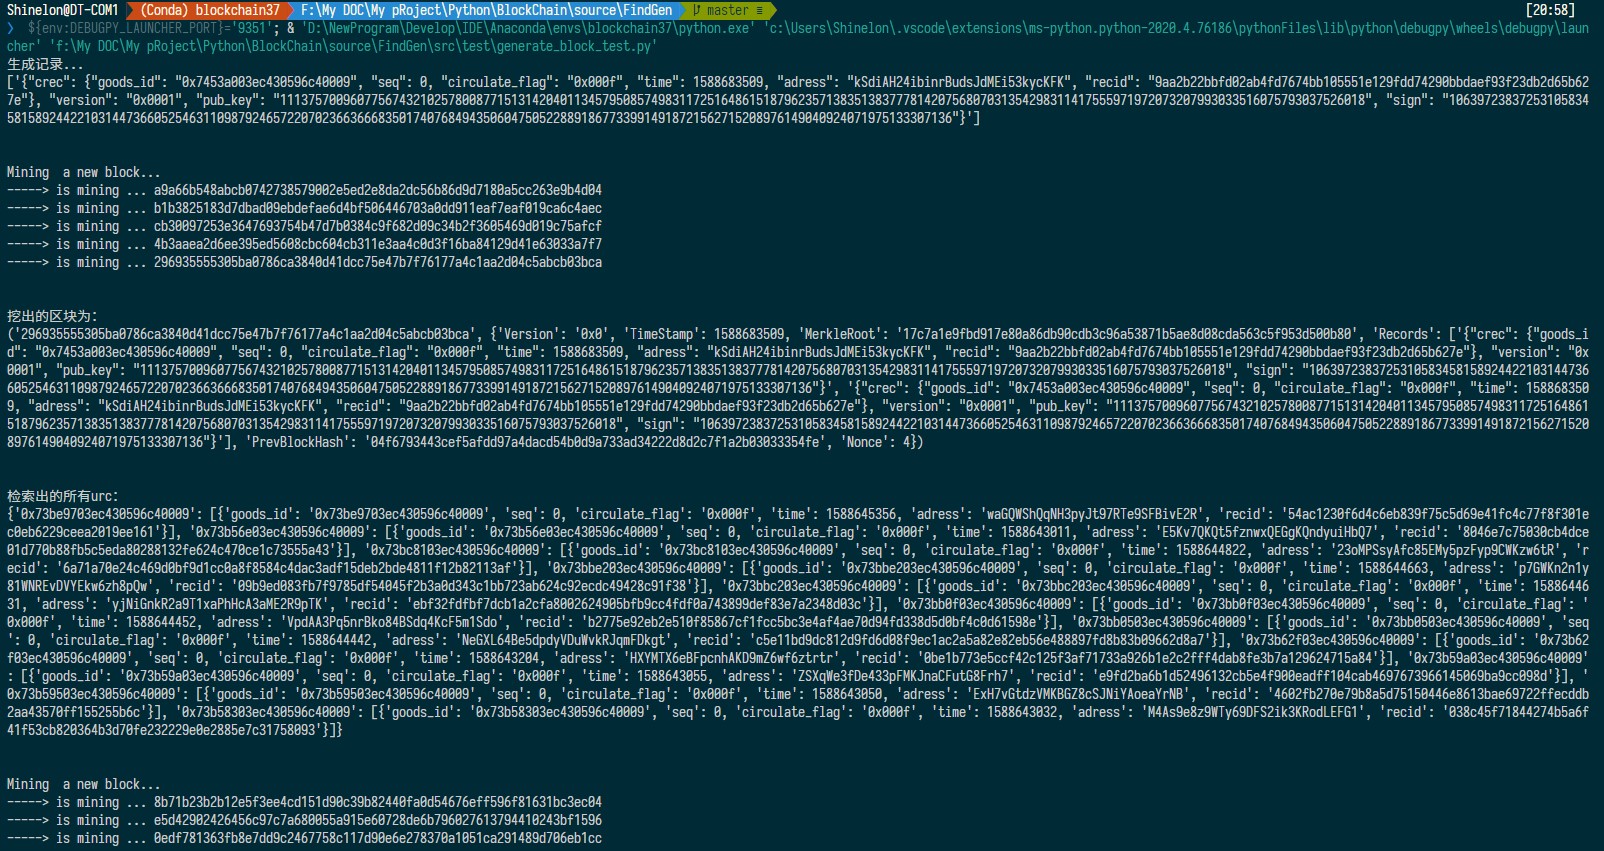
Task: Click the [20:58] clock in the prompt
Action: tap(1551, 10)
